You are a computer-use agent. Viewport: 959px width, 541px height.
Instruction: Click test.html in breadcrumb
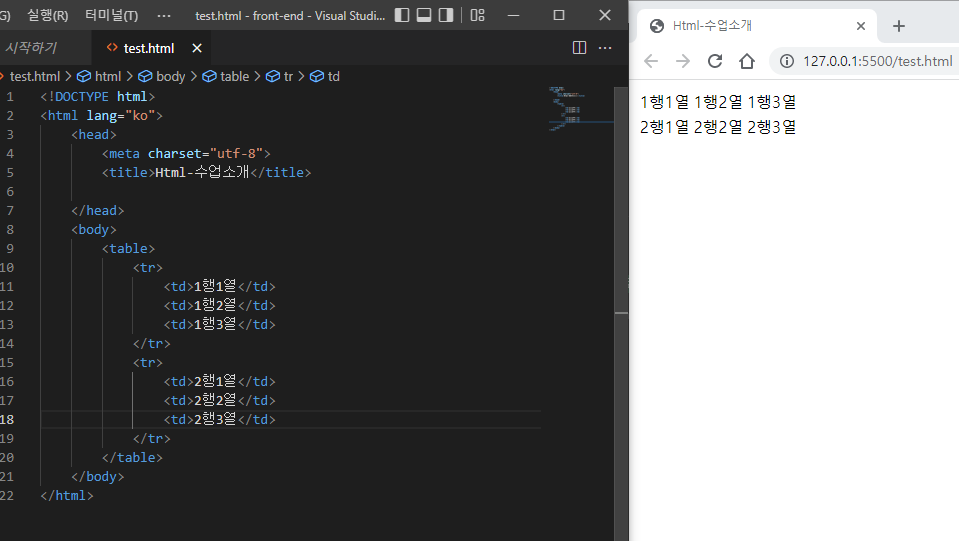(x=35, y=76)
